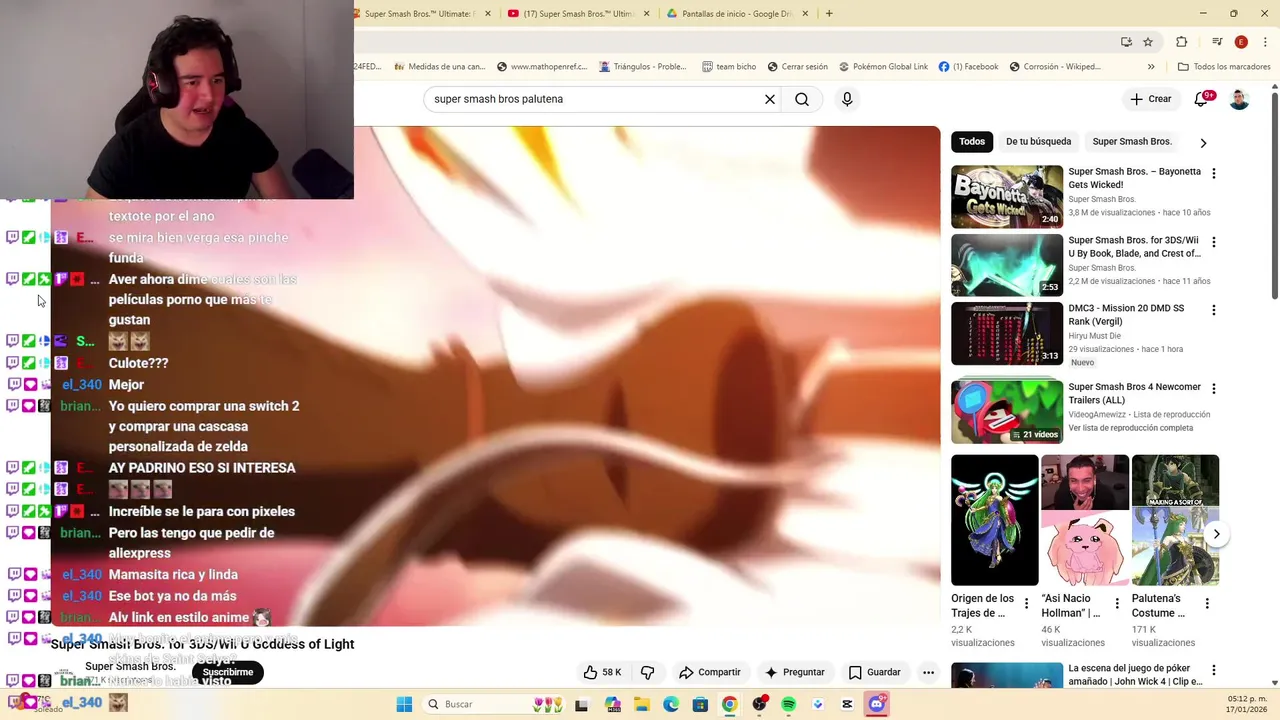Open Pokémon Global Link bookmark
This screenshot has width=1280, height=720.
883,67
